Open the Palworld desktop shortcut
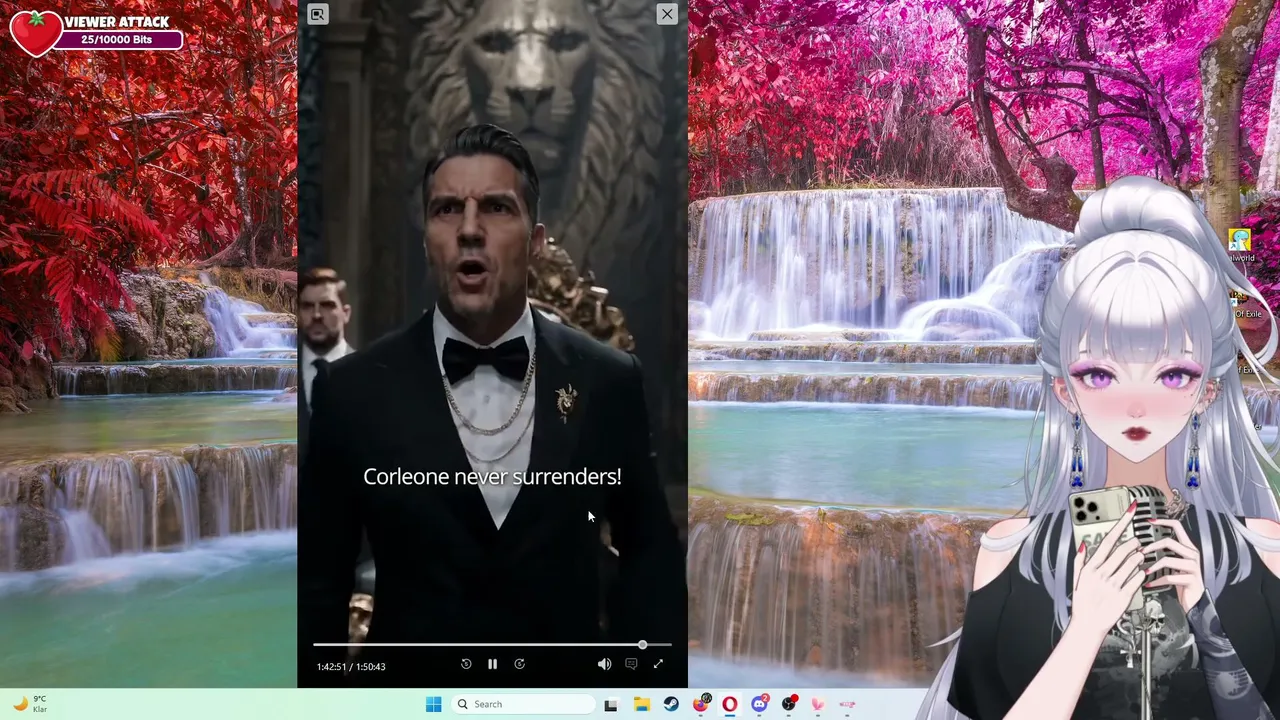The image size is (1280, 720). pos(1240,245)
